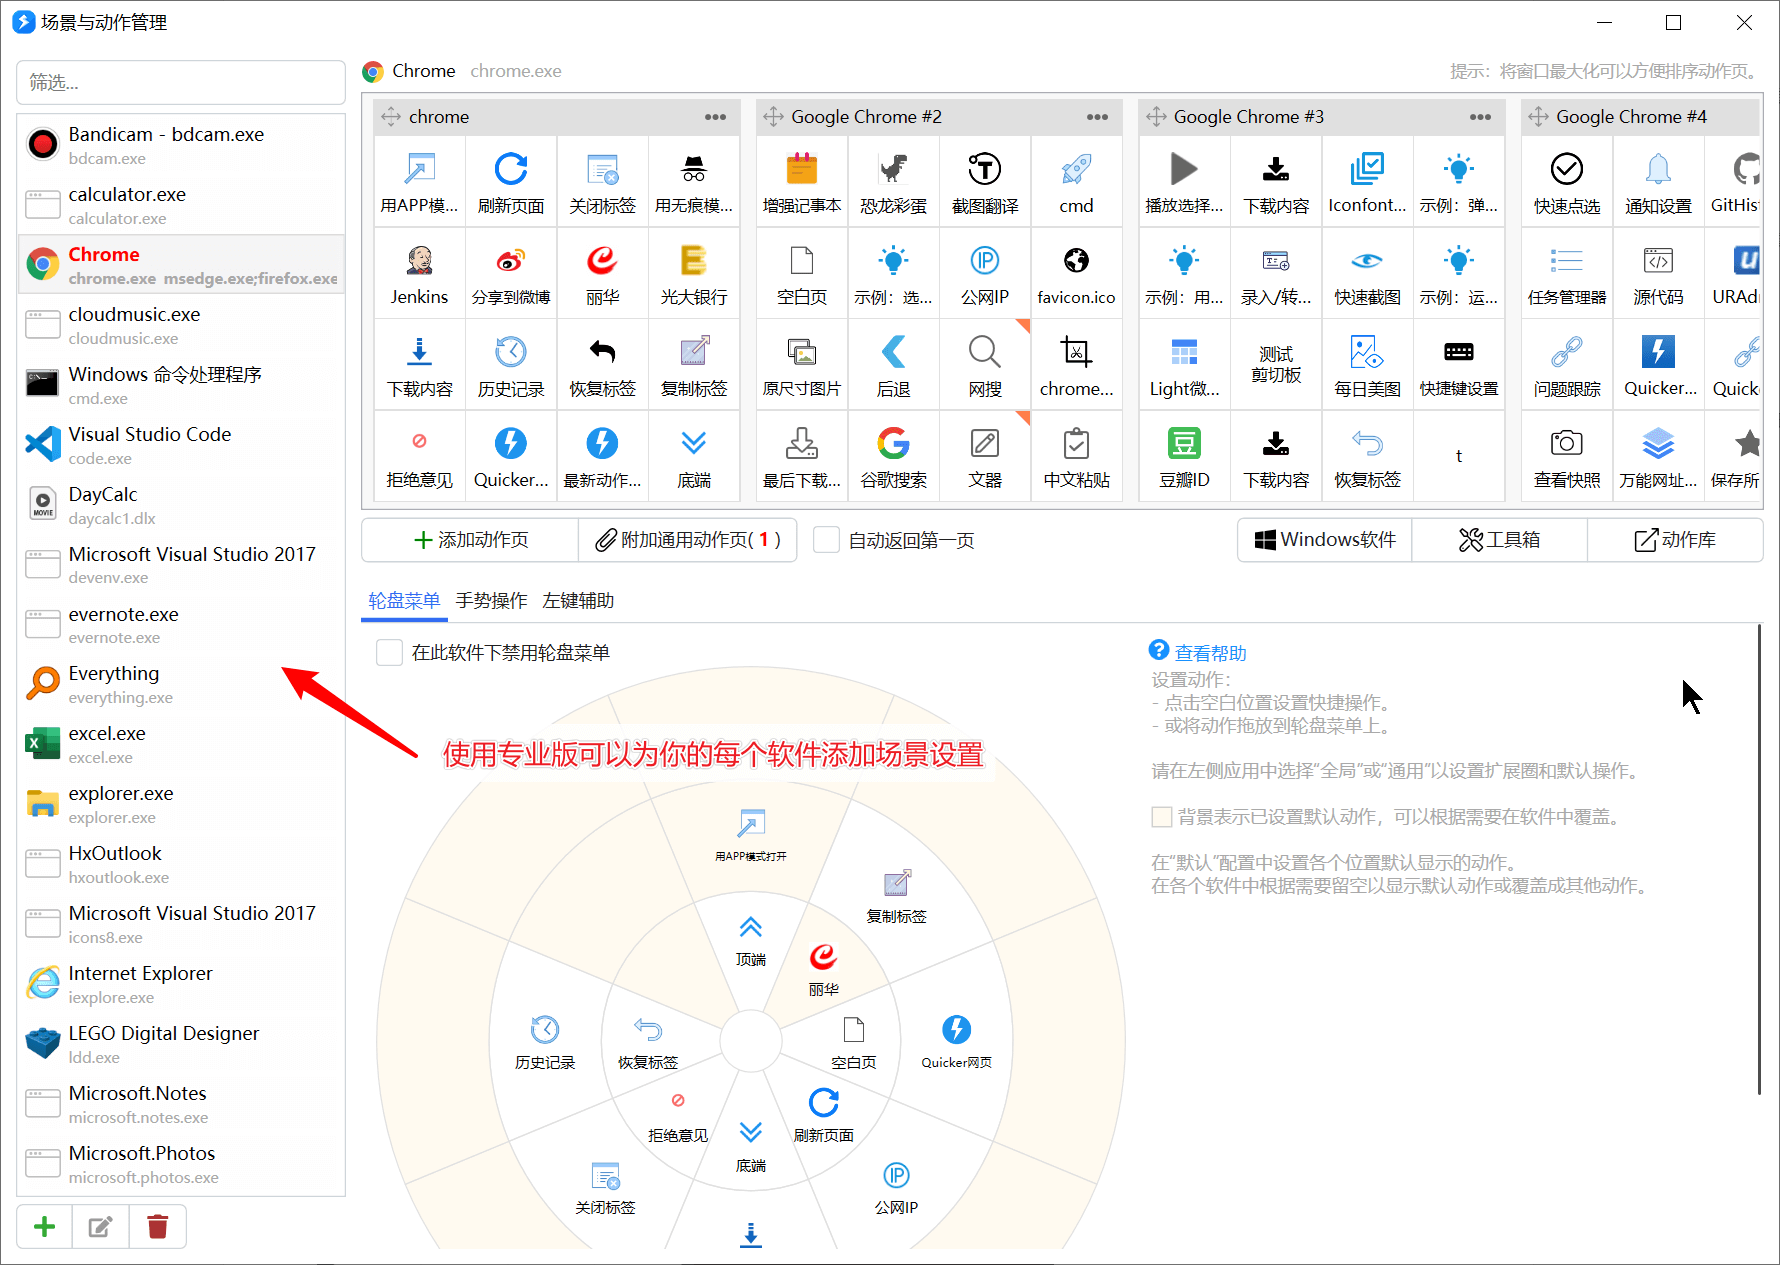Screen dimensions: 1780x1265
Task: Select Everything in the app list
Action: 181,684
